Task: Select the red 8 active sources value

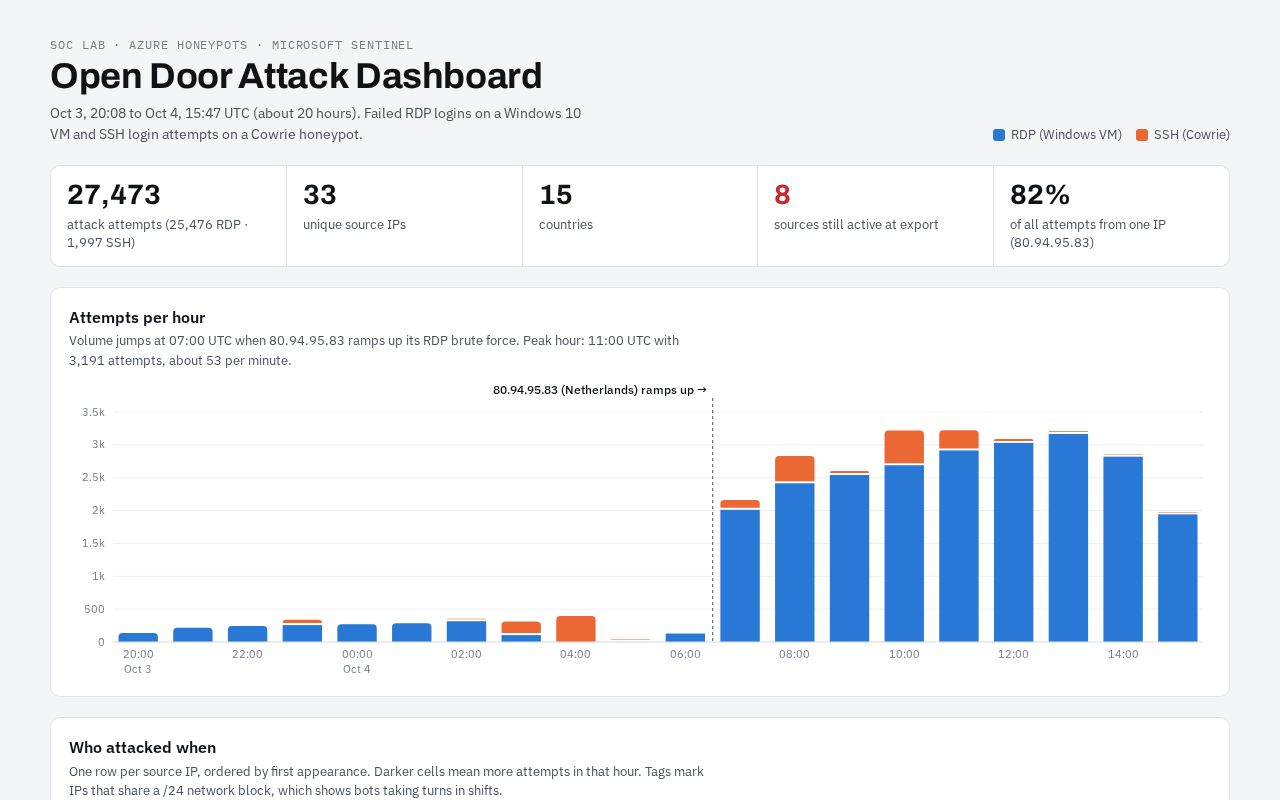Action: tap(782, 194)
